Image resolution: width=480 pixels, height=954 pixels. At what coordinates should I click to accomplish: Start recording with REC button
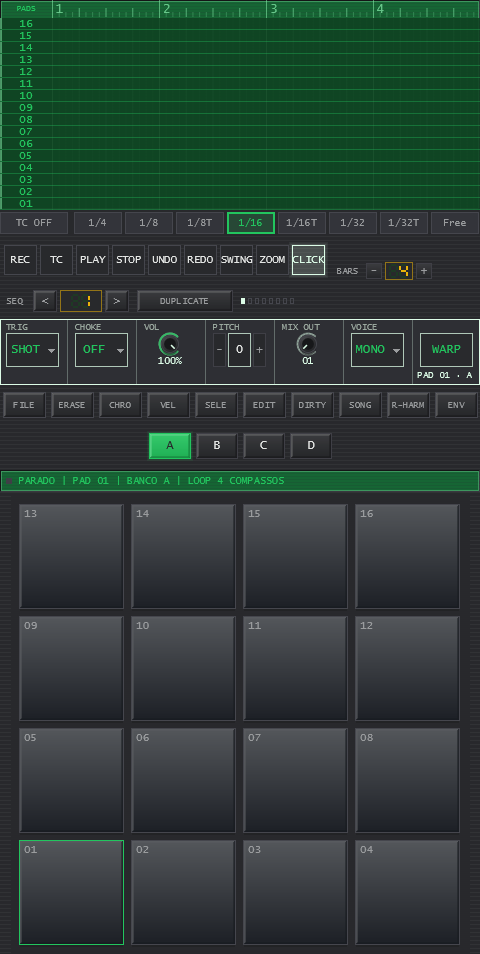pos(20,260)
